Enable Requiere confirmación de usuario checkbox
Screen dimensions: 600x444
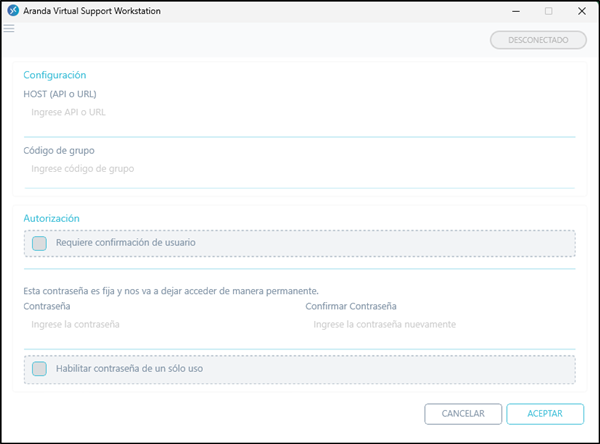coord(39,243)
